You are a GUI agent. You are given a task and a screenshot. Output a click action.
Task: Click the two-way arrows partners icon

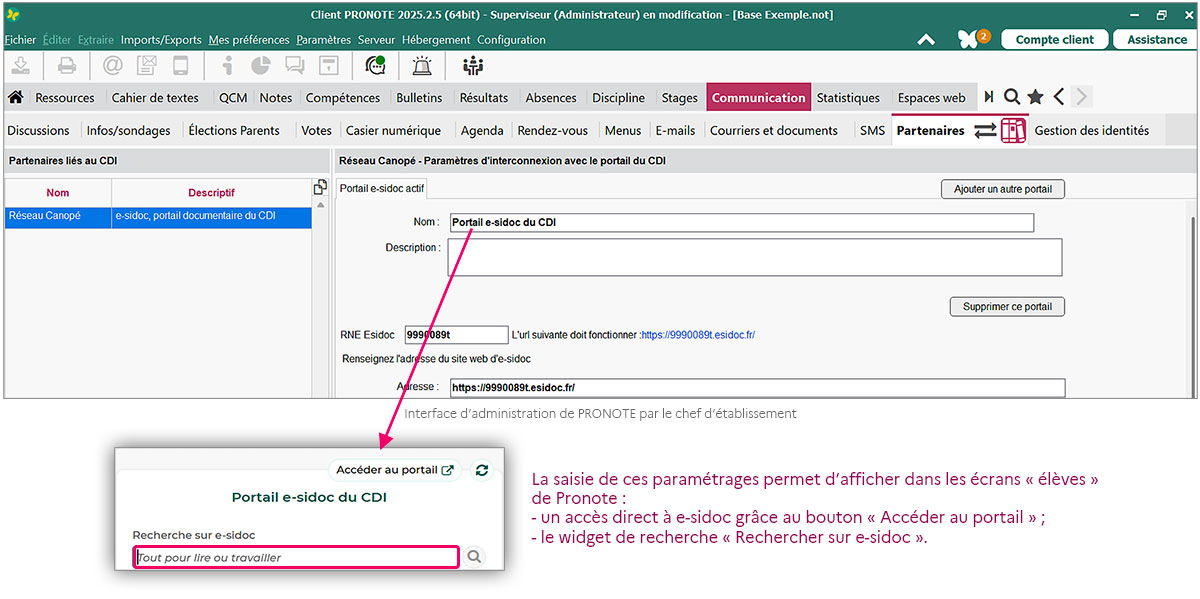(x=986, y=130)
